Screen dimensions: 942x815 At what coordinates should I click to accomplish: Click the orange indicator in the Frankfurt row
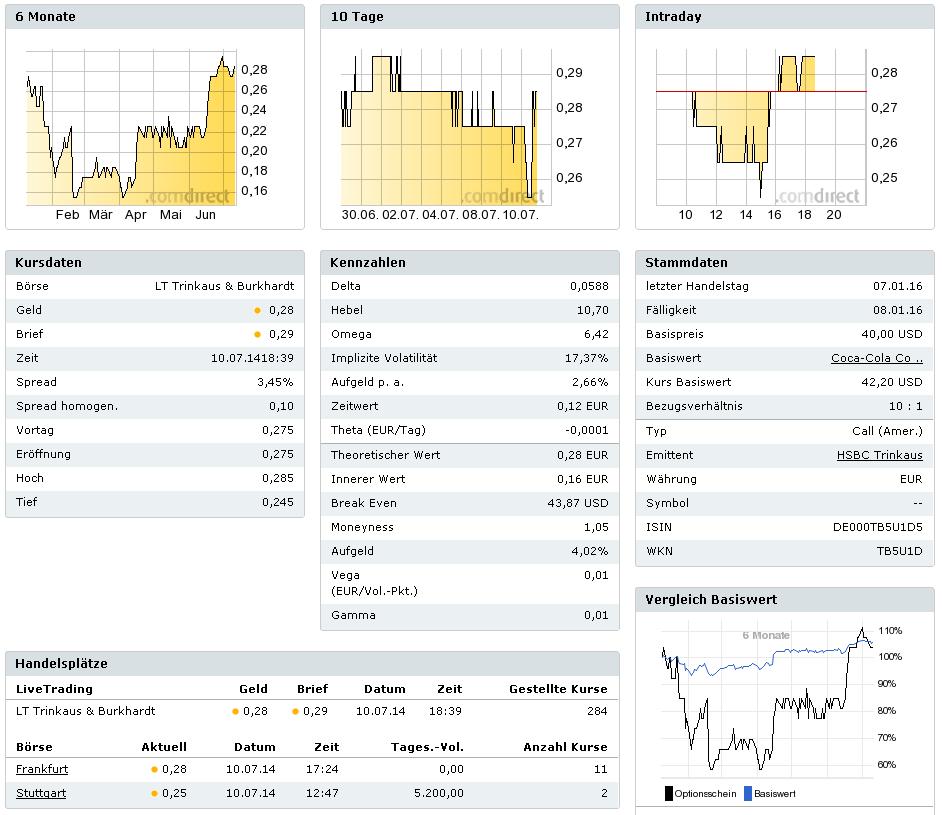155,770
